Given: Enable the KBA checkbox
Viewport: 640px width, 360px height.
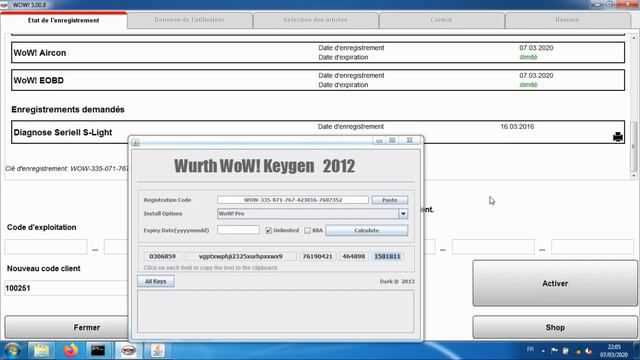Looking at the screenshot, I should (307, 231).
